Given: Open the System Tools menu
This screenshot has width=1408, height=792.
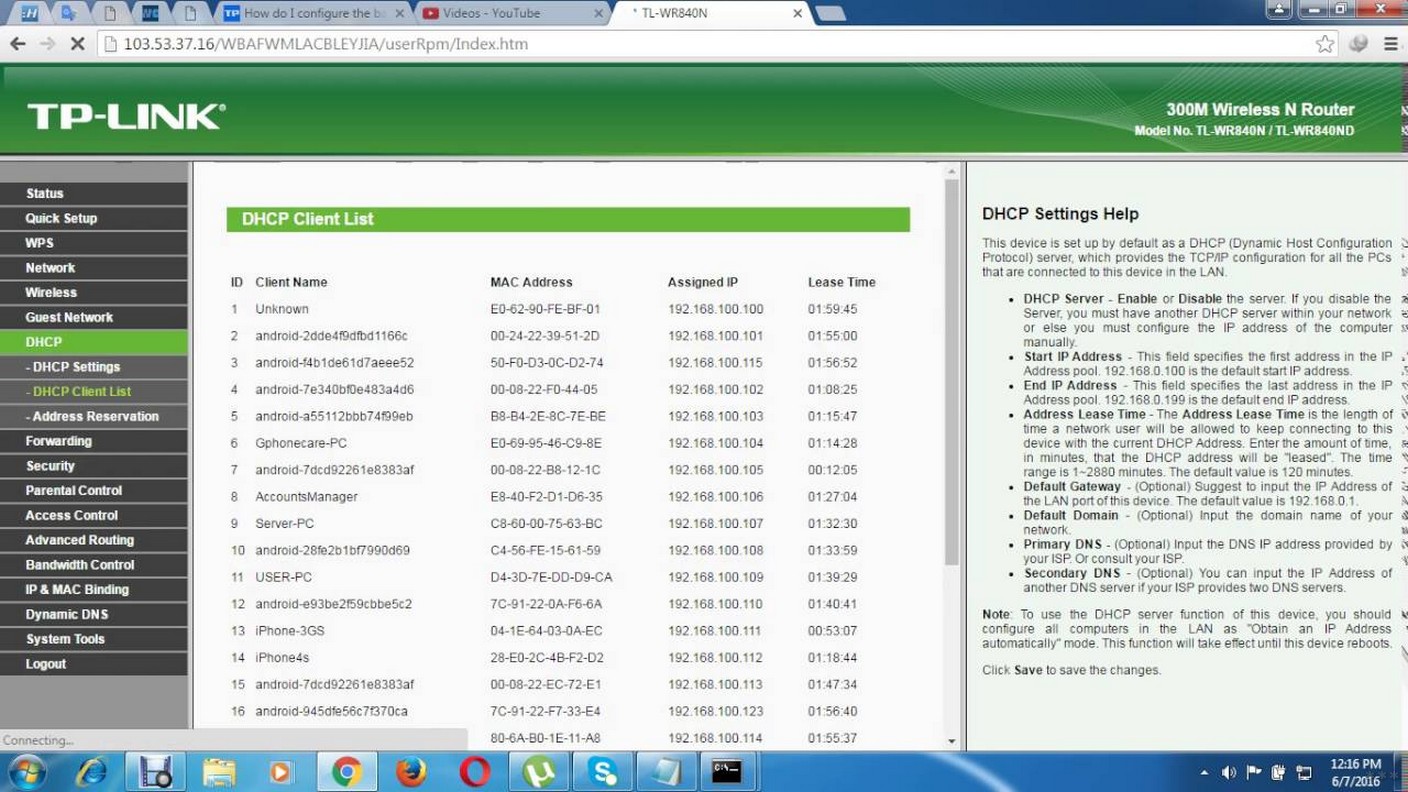Looking at the screenshot, I should click(93, 639).
